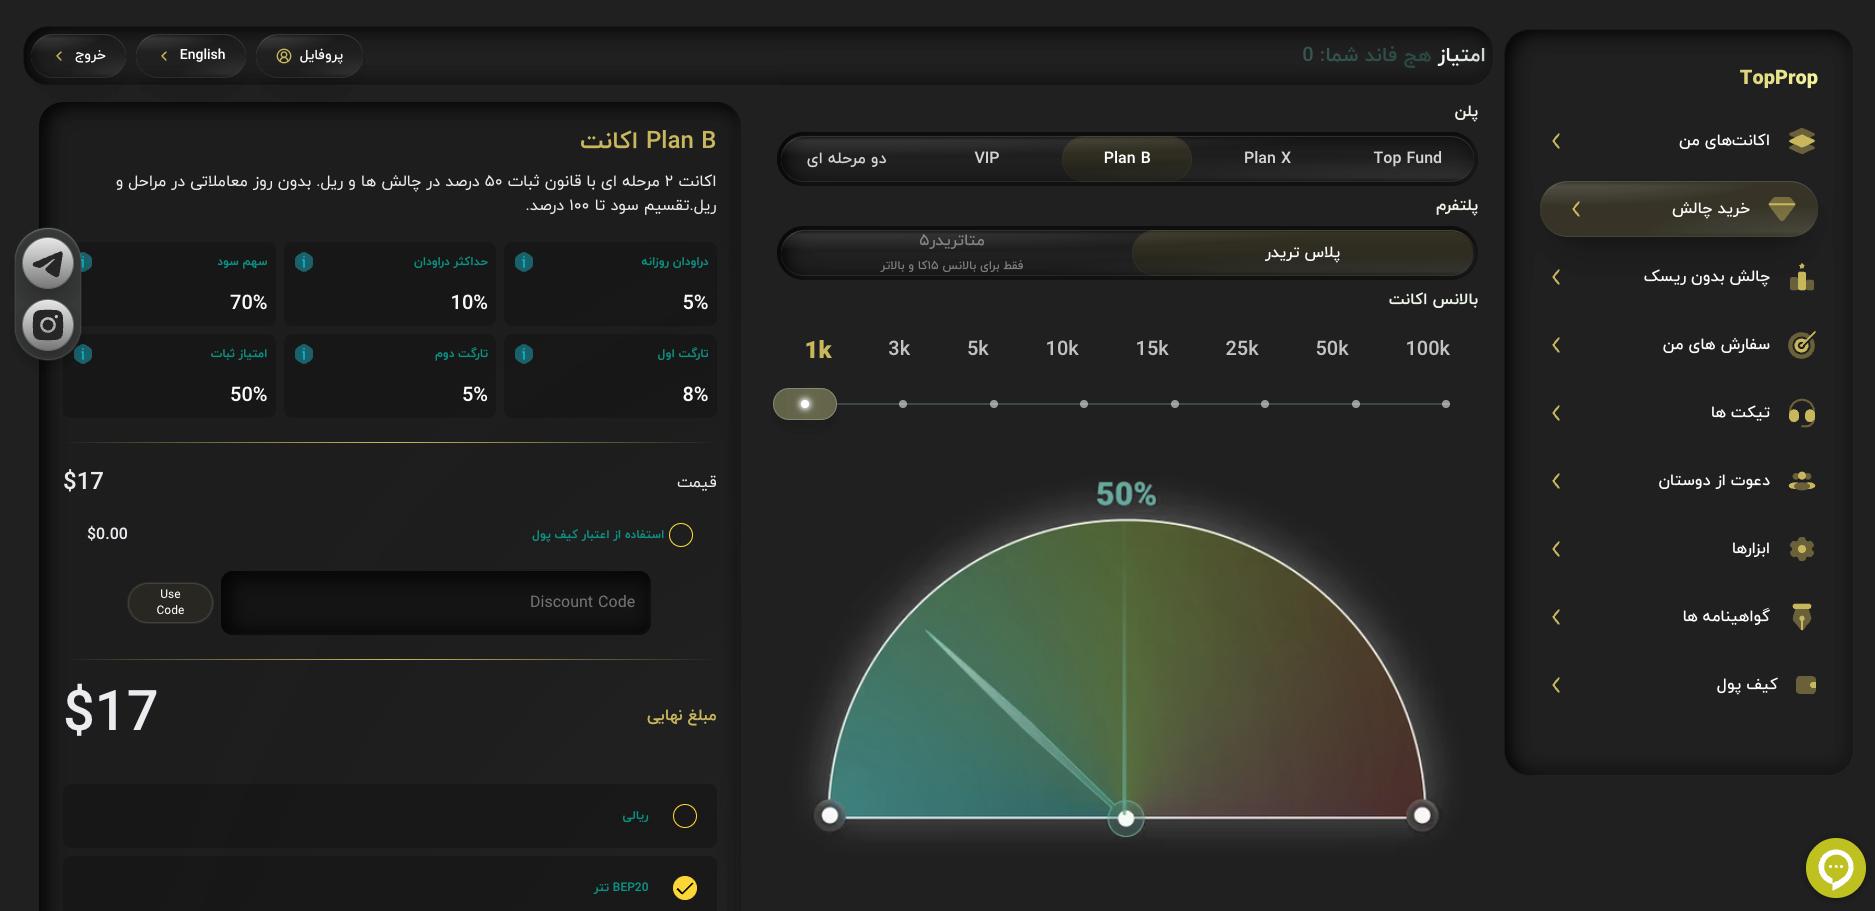Select the Top Fund plan tab
Screen dimensions: 1875x911
coord(1407,158)
